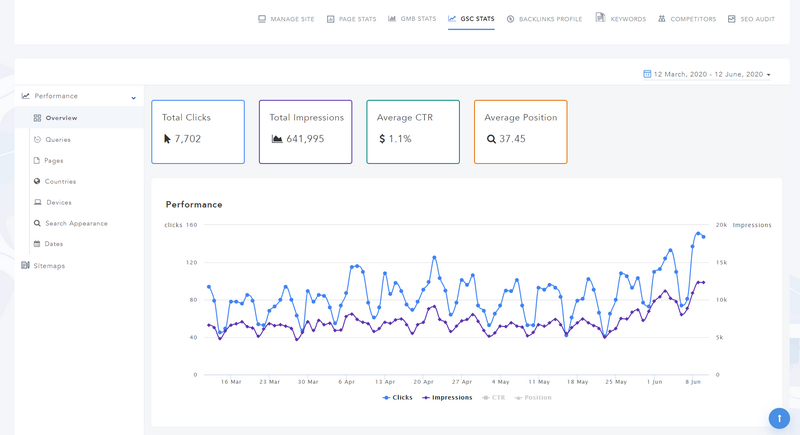
Task: Open Queries in the sidebar
Action: pos(58,140)
